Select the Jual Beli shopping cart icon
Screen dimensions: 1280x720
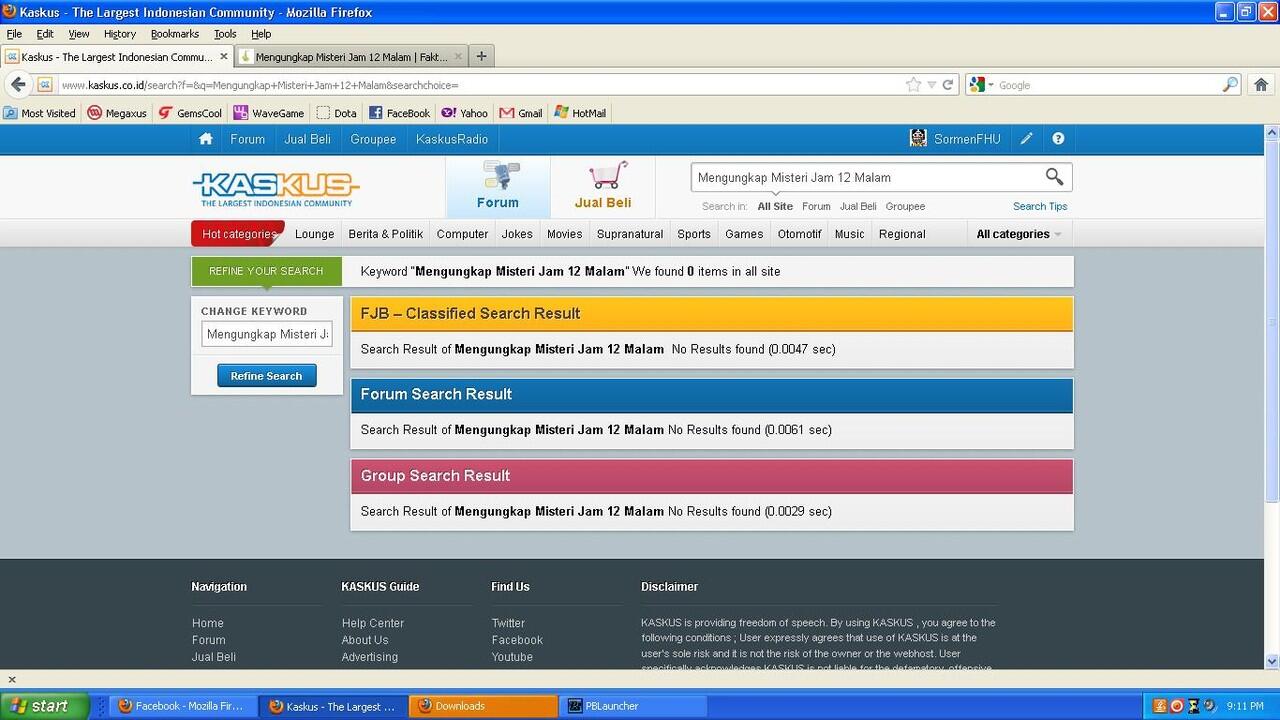coord(603,187)
